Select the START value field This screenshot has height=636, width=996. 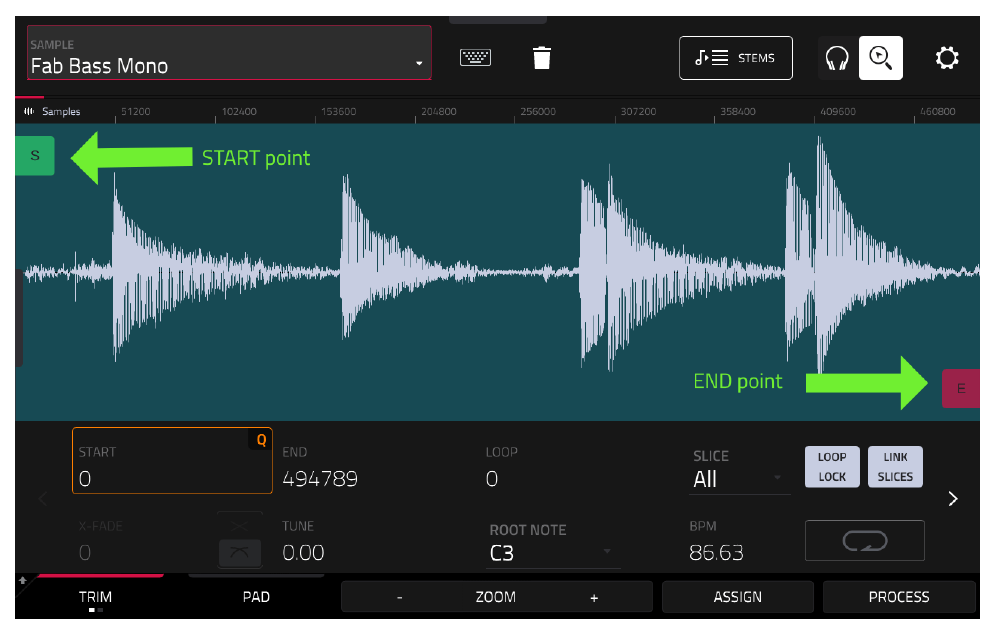click(172, 461)
